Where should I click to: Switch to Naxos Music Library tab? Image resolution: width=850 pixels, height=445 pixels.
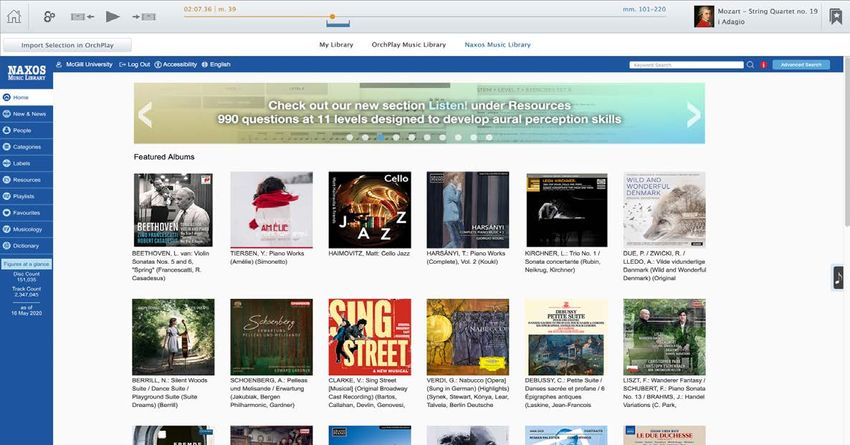pos(498,44)
